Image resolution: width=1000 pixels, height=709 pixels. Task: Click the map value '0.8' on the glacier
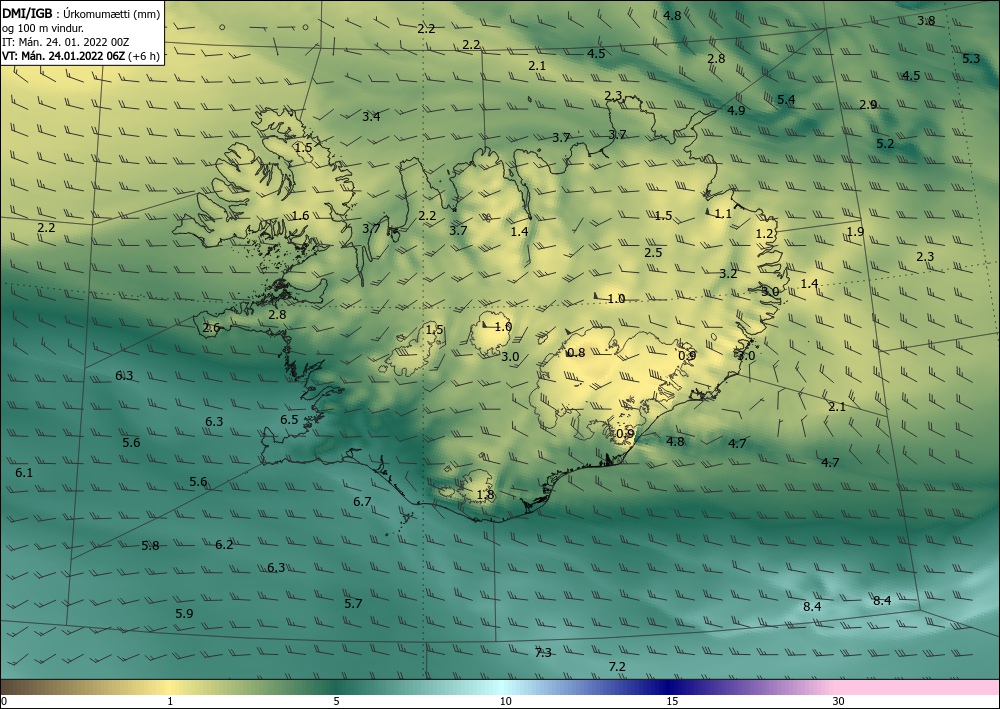(x=576, y=353)
